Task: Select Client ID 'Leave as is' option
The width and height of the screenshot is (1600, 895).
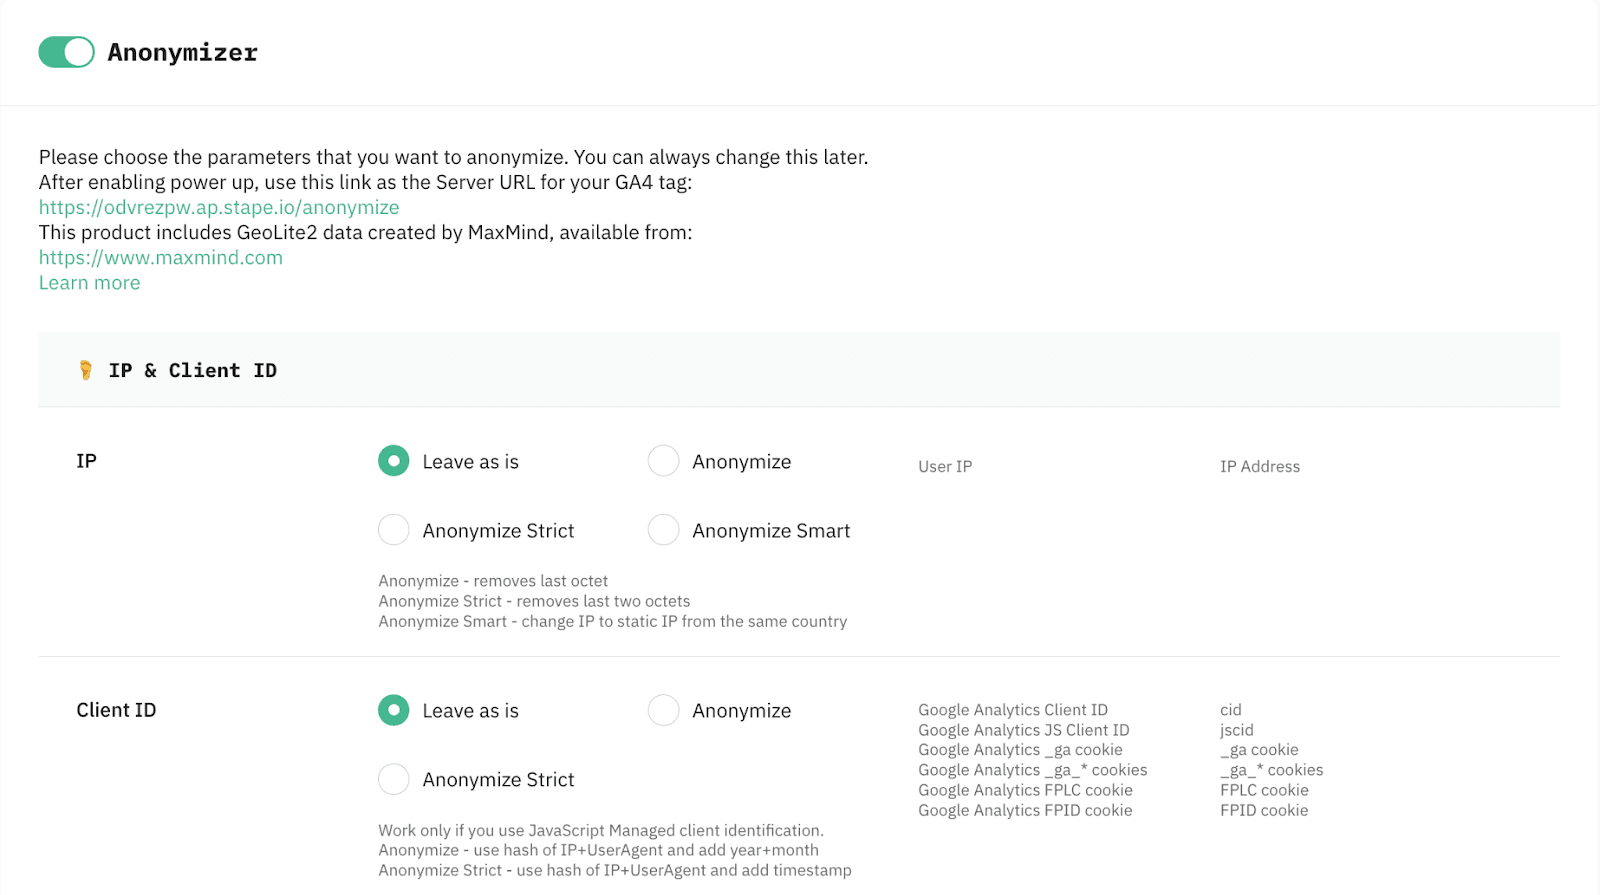Action: coord(394,710)
